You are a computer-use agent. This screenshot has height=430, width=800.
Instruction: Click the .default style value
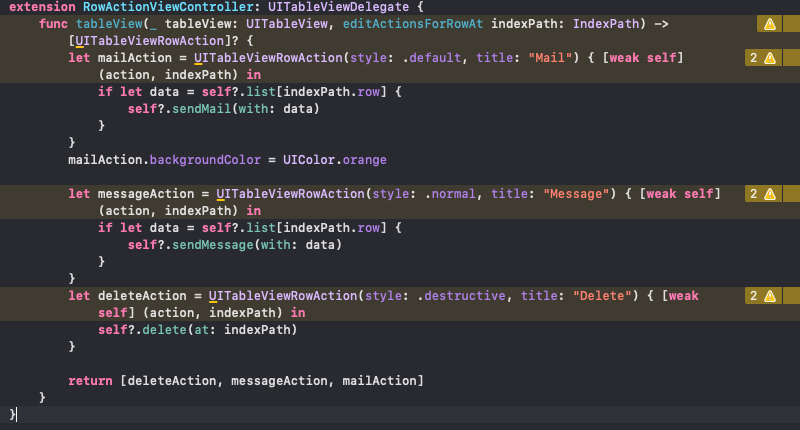tap(432, 58)
